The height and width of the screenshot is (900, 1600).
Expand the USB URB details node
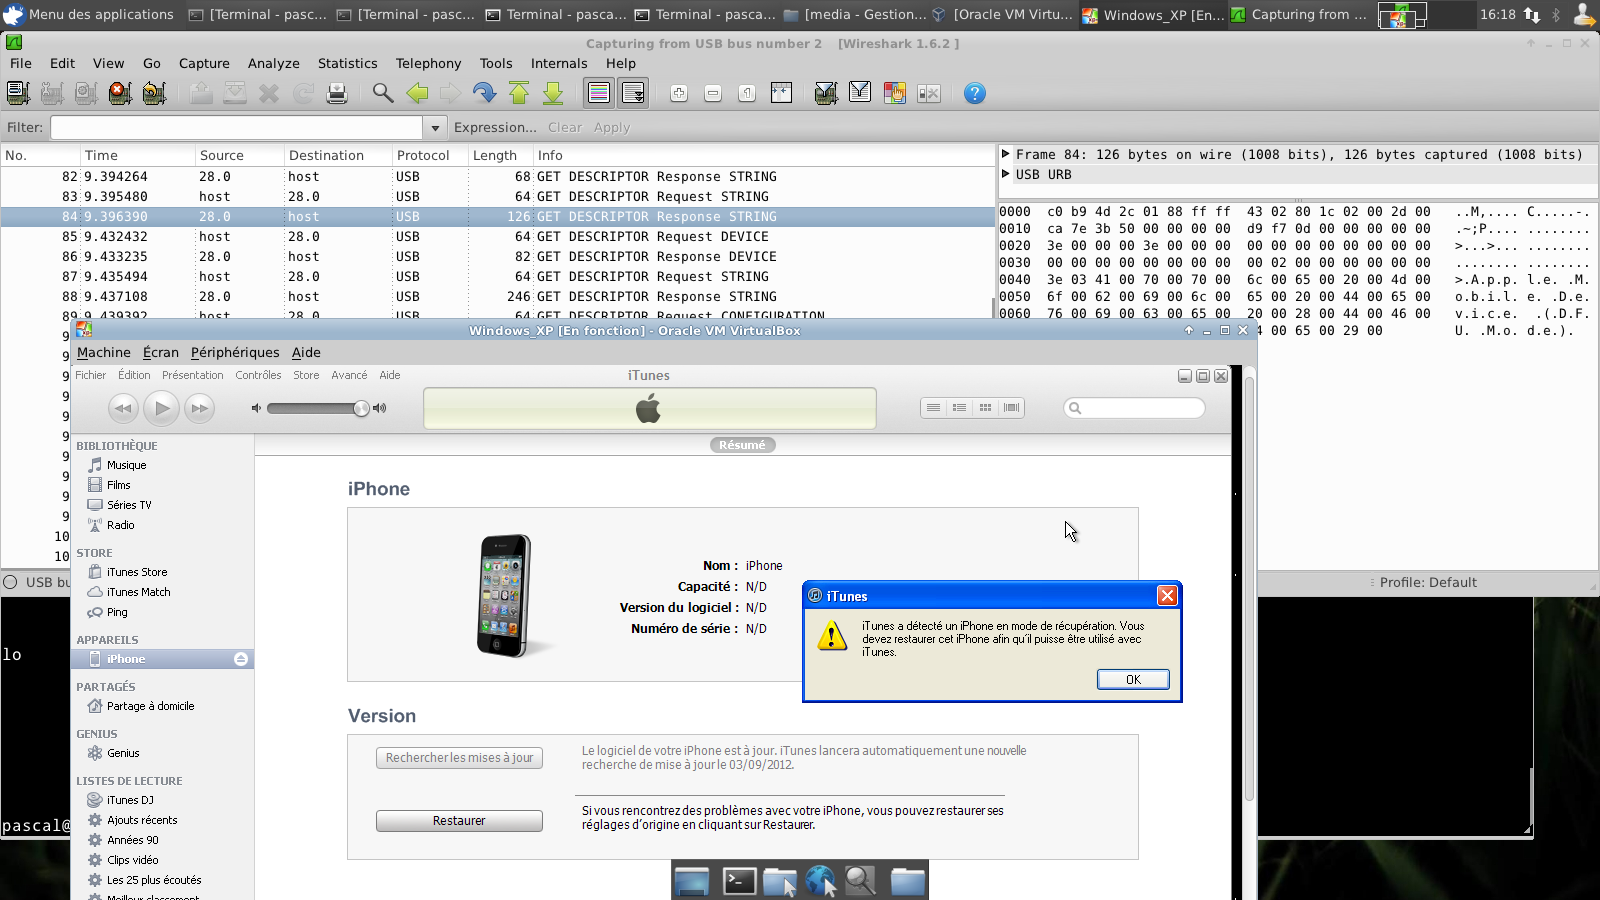pos(1006,174)
